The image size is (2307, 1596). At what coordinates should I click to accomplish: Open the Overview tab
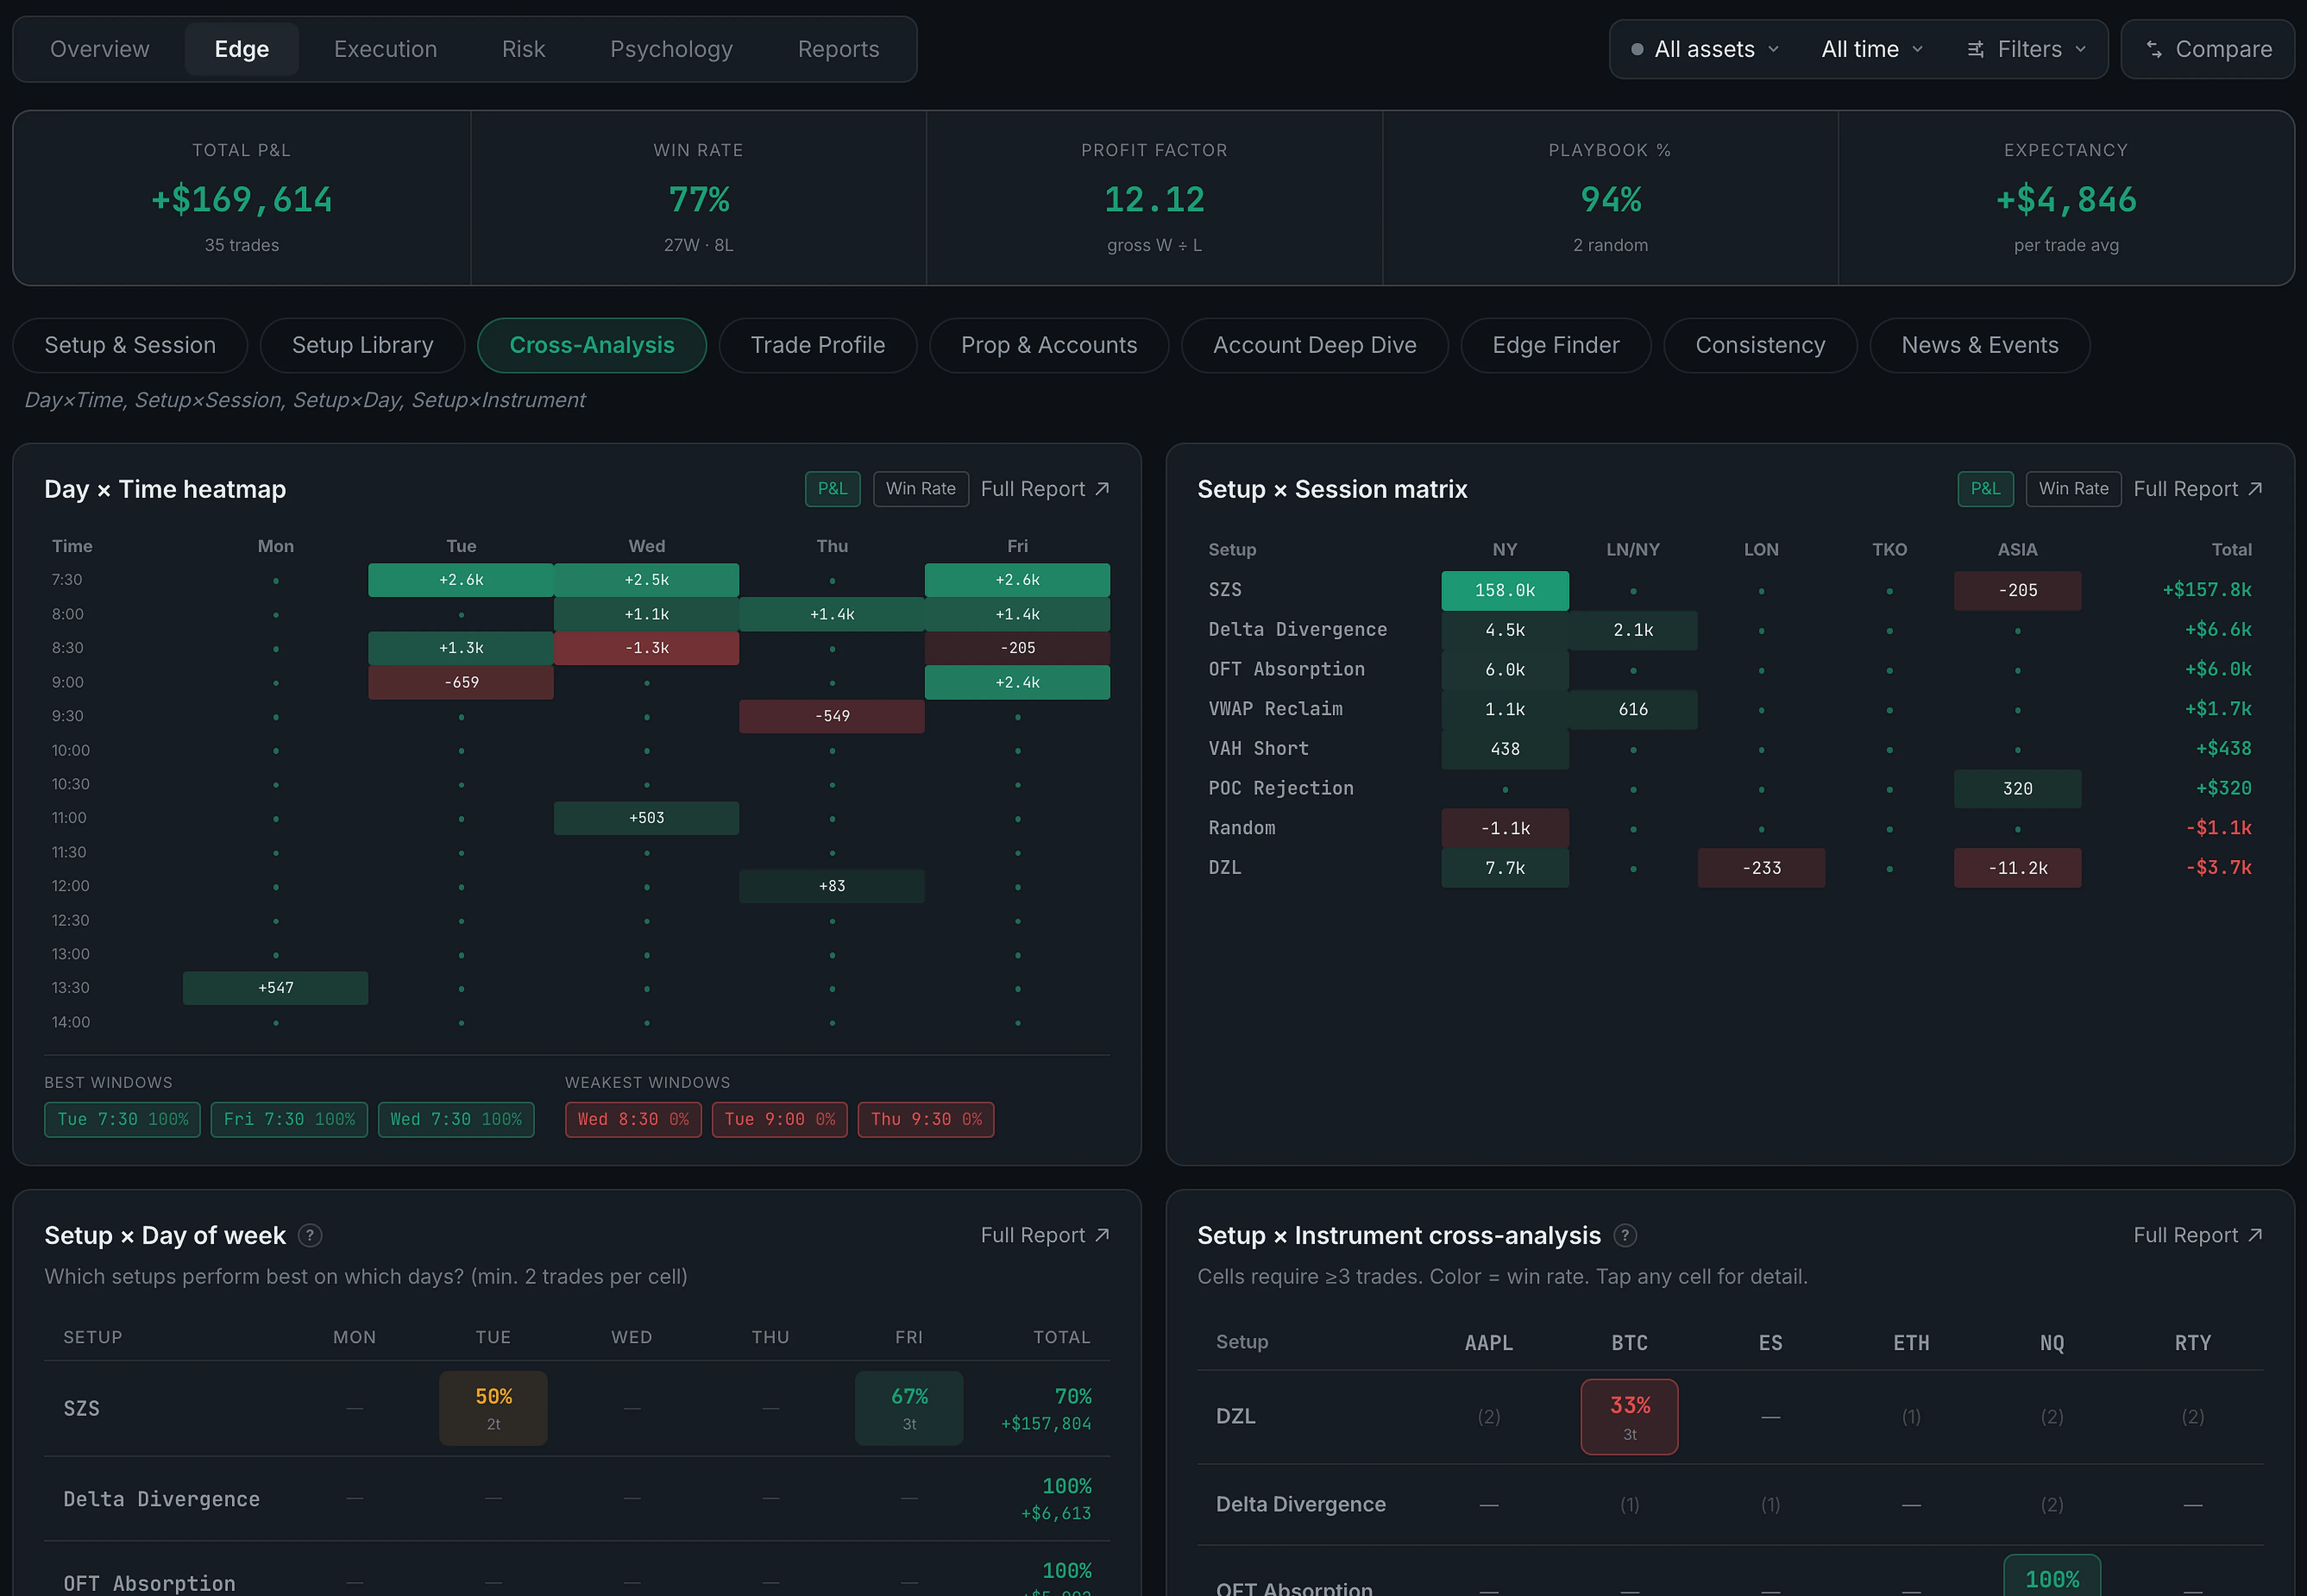point(100,49)
